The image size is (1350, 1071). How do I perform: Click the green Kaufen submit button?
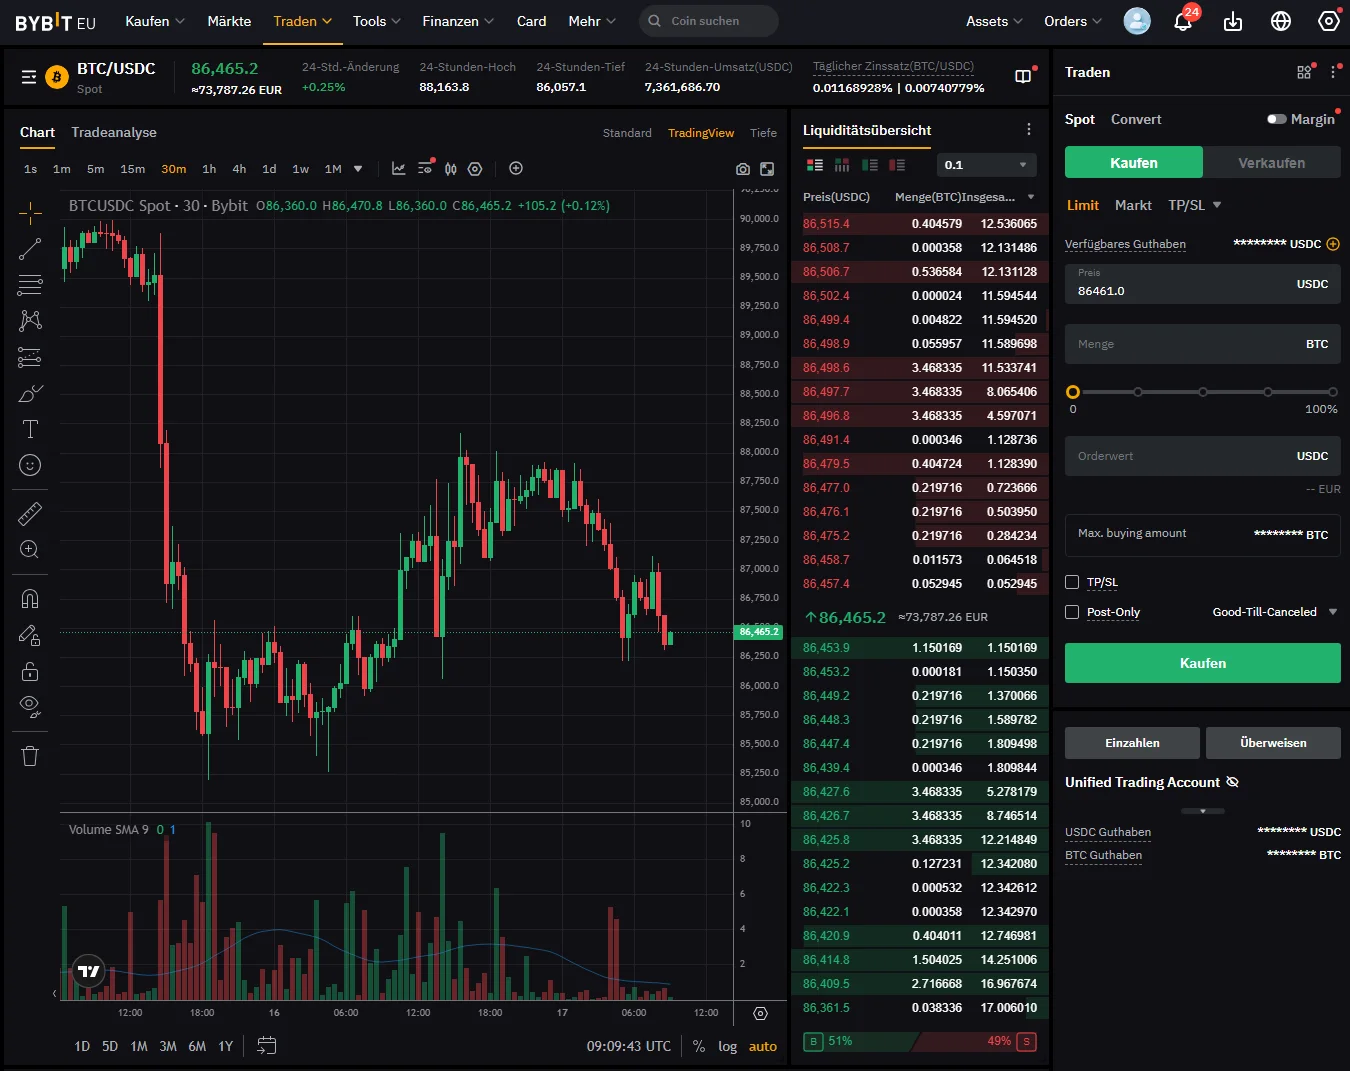pyautogui.click(x=1203, y=663)
